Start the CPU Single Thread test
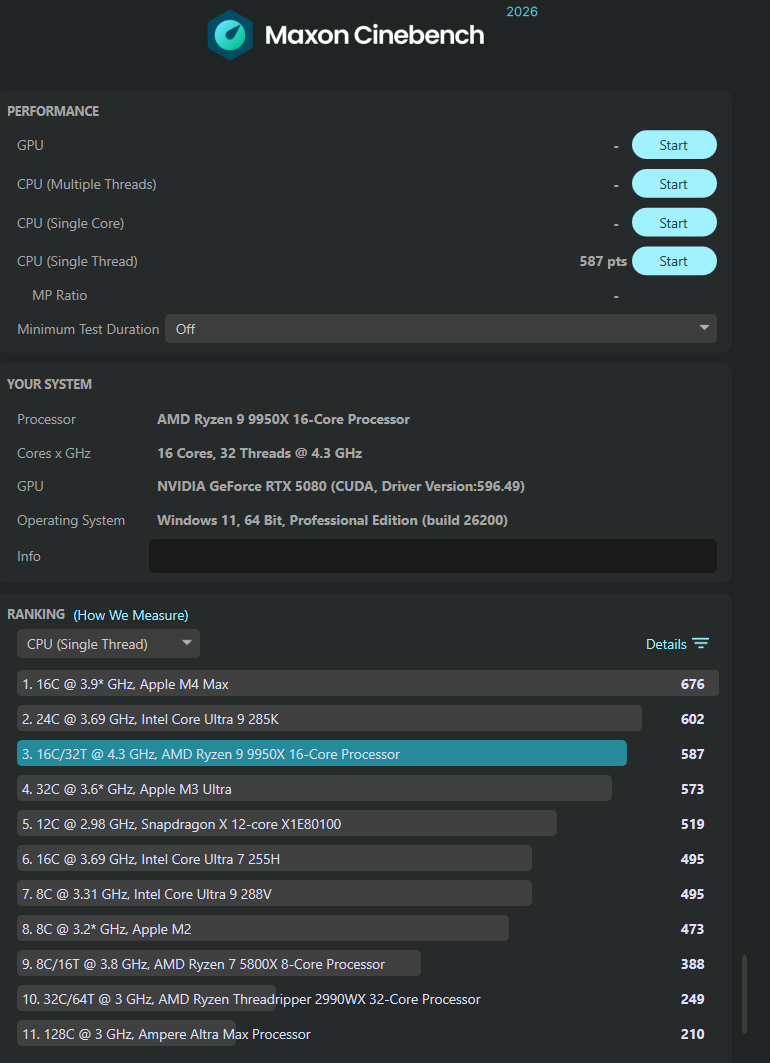The image size is (770, 1063). (674, 261)
